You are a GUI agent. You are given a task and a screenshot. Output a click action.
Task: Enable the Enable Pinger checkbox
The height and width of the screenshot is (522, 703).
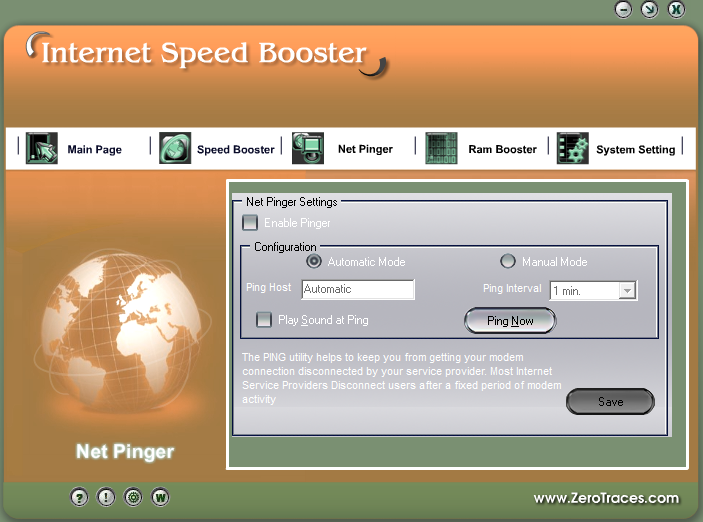pos(250,222)
